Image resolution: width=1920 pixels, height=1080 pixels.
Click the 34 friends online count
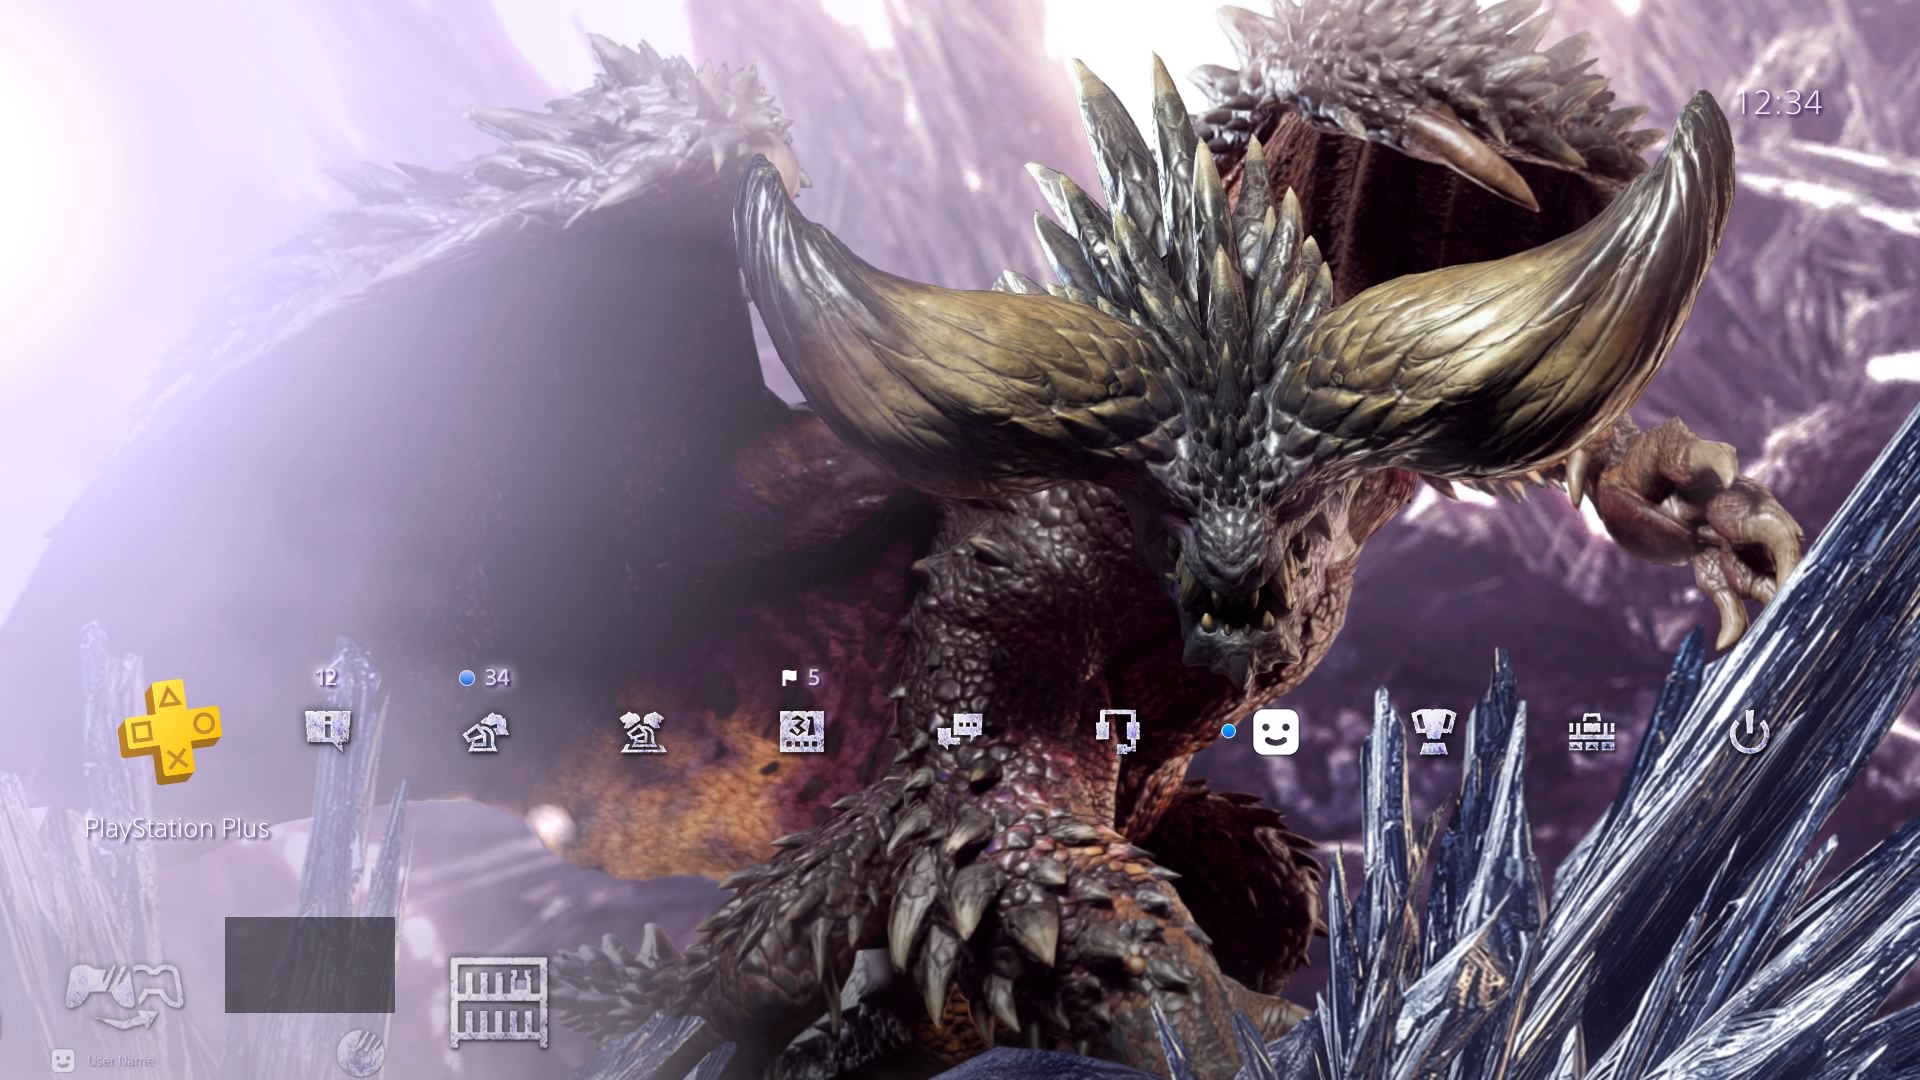click(496, 678)
